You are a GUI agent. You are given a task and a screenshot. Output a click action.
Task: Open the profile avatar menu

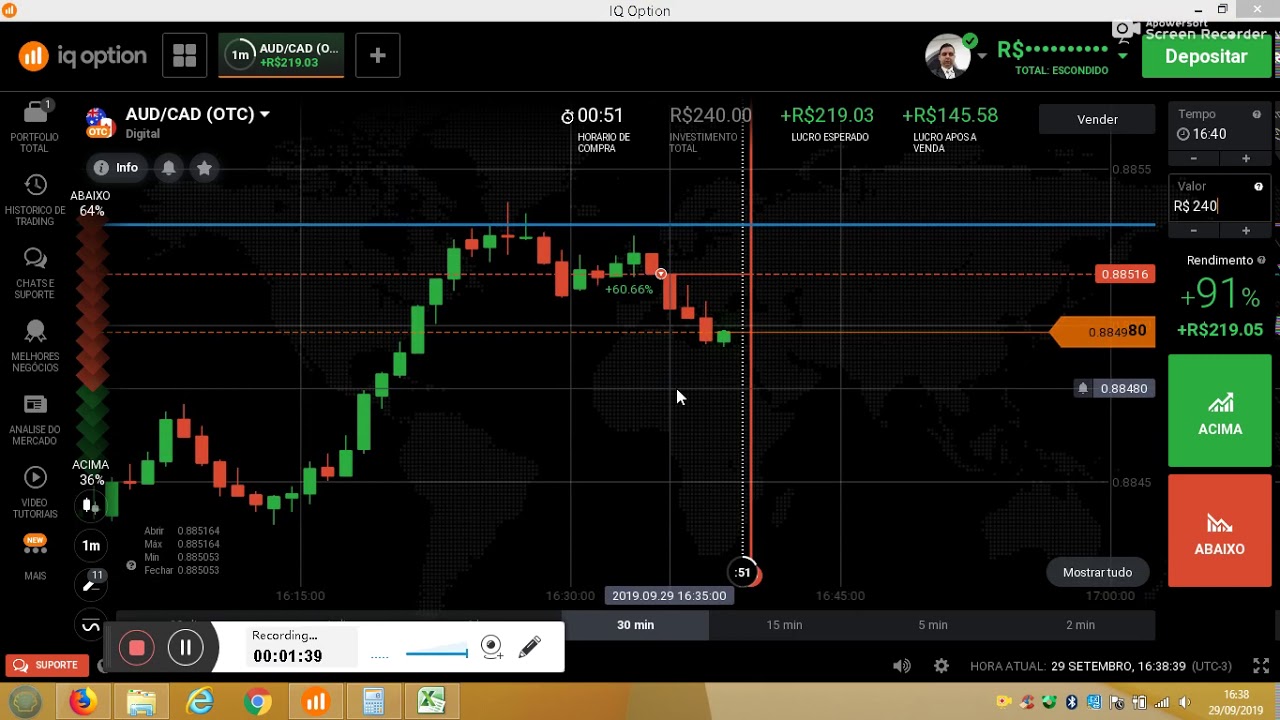pyautogui.click(x=947, y=56)
